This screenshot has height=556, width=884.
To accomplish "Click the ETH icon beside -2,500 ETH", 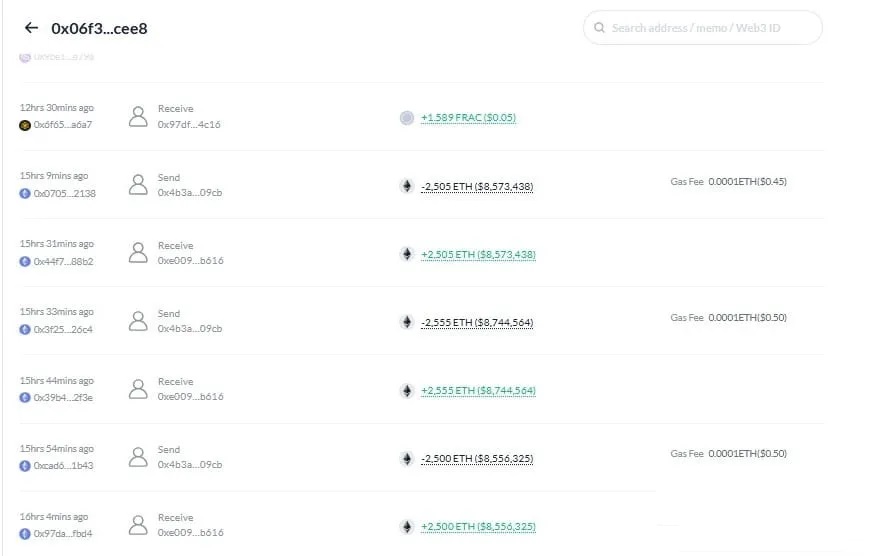I will (x=406, y=458).
